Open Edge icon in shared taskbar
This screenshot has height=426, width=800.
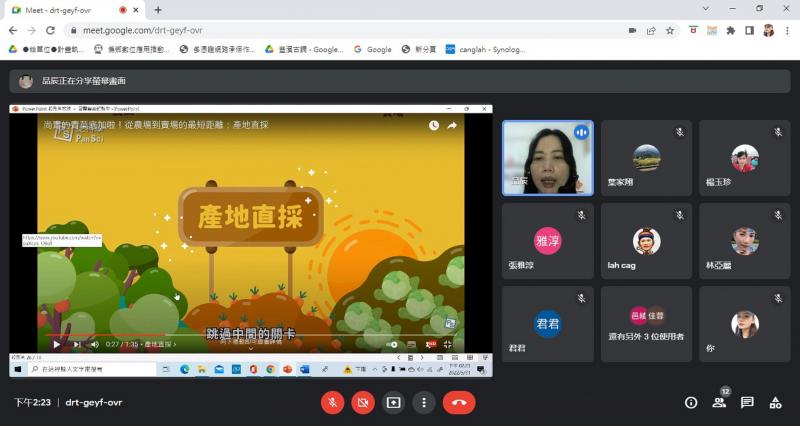coord(184,369)
